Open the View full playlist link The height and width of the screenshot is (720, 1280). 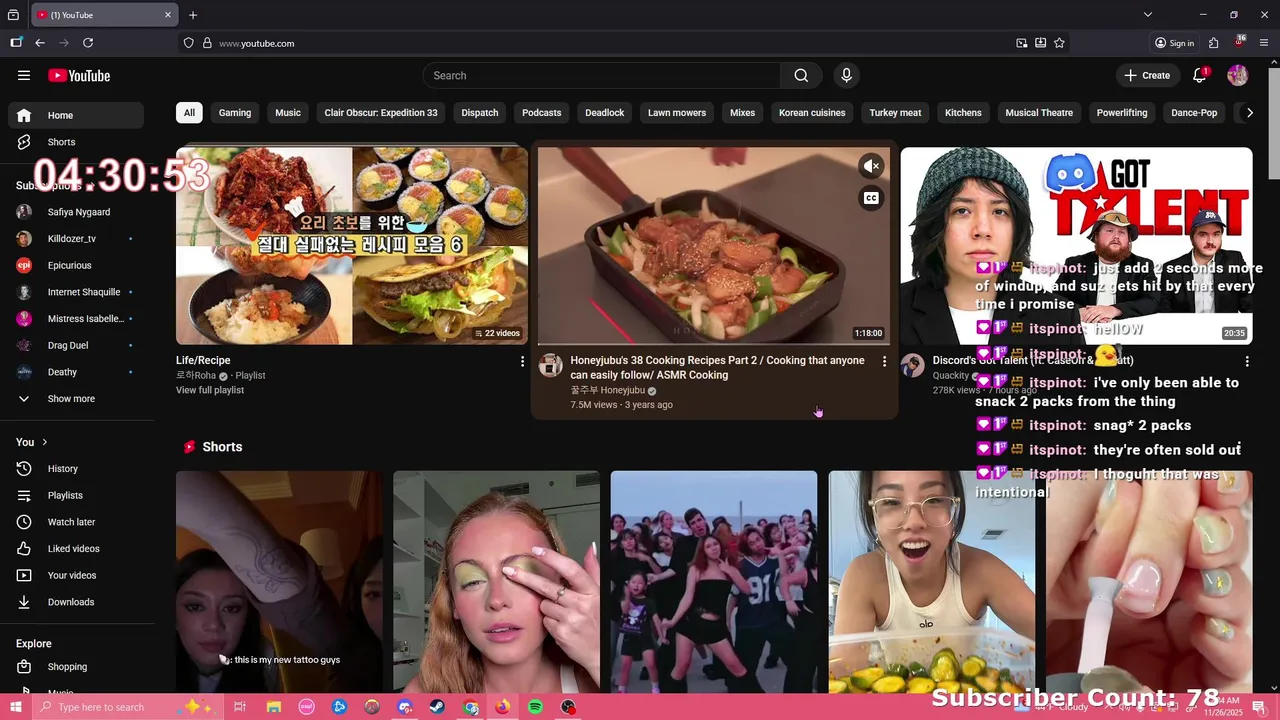[210, 390]
